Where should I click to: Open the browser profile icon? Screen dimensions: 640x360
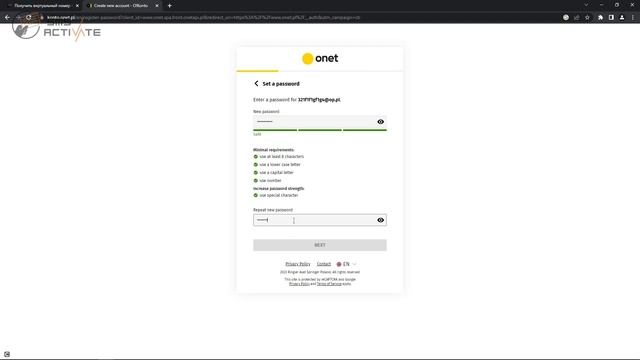tap(622, 18)
